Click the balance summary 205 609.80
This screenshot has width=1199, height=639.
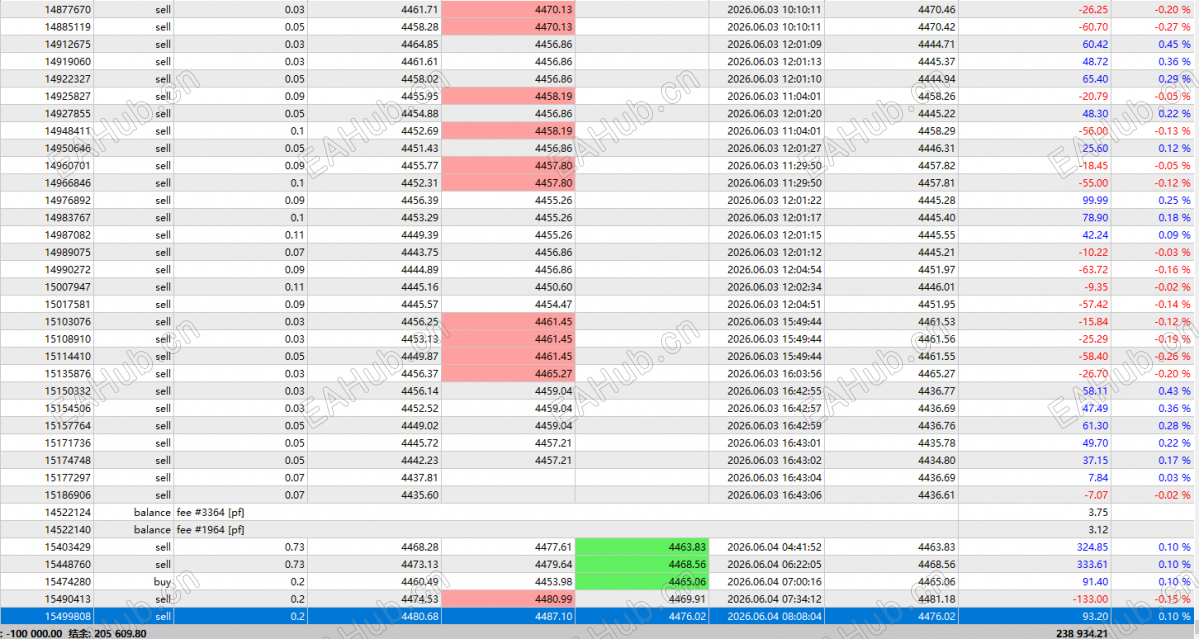tap(120, 633)
